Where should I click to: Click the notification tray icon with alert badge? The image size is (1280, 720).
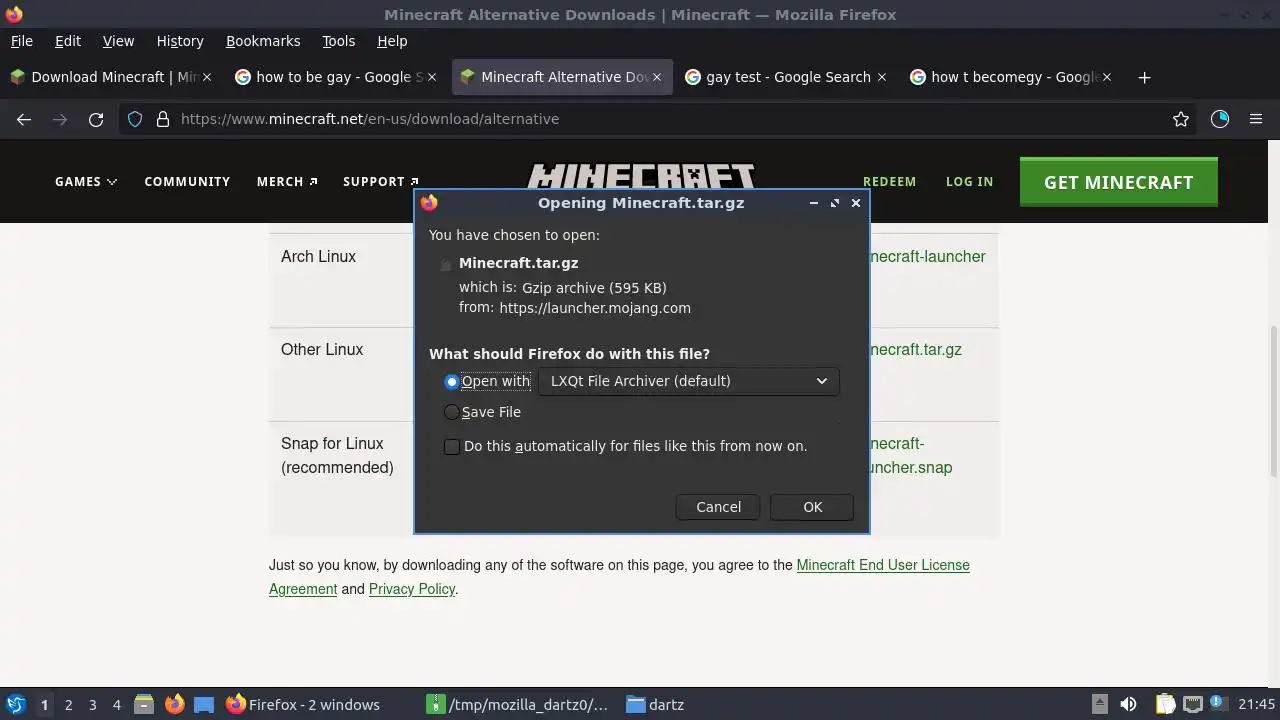pyautogui.click(x=1219, y=705)
